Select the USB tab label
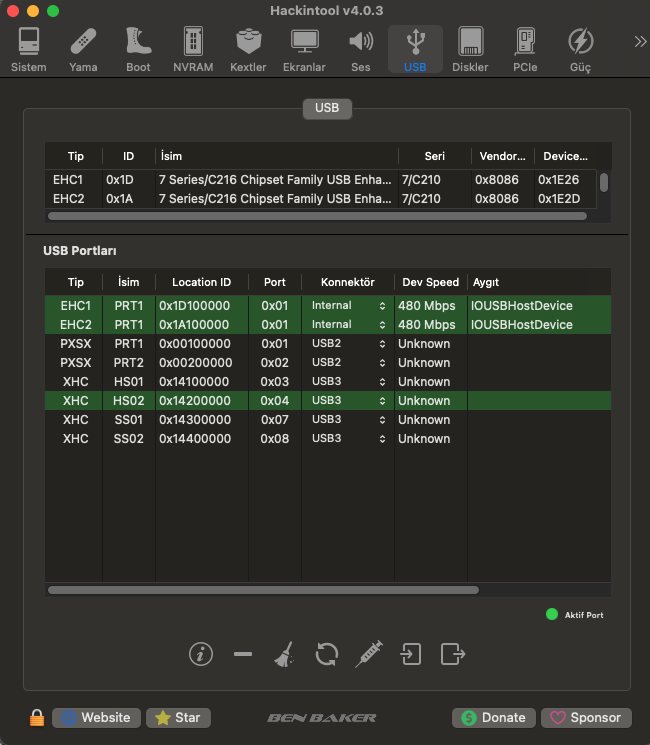The image size is (650, 745). [327, 108]
